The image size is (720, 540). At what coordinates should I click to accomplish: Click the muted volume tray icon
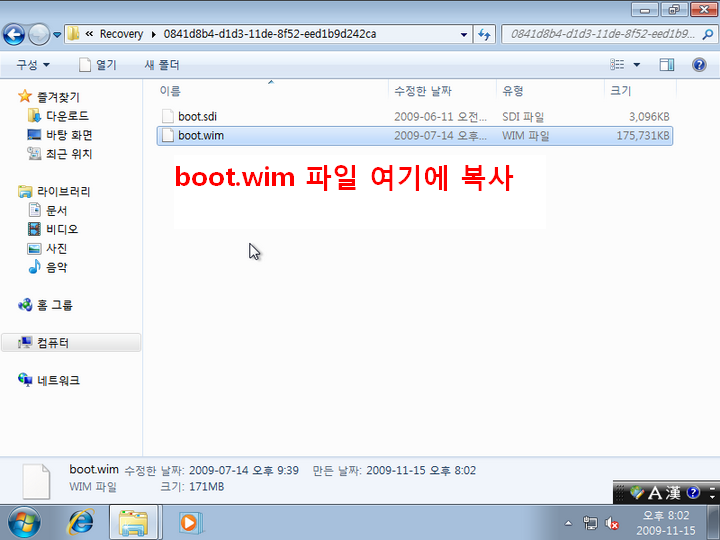pyautogui.click(x=612, y=523)
